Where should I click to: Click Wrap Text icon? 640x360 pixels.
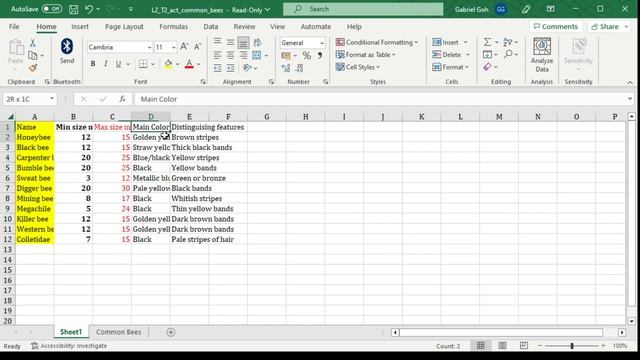tap(258, 42)
